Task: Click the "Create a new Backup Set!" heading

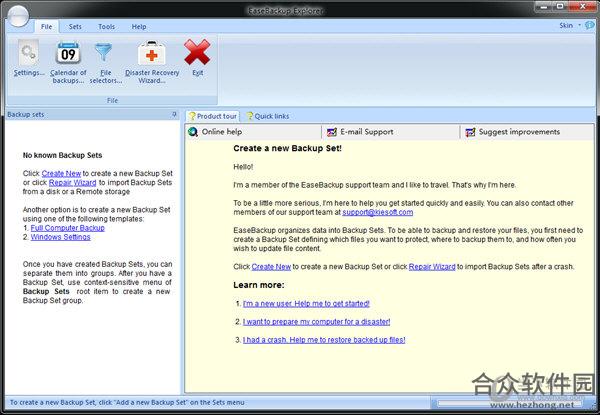Action: pyautogui.click(x=287, y=148)
